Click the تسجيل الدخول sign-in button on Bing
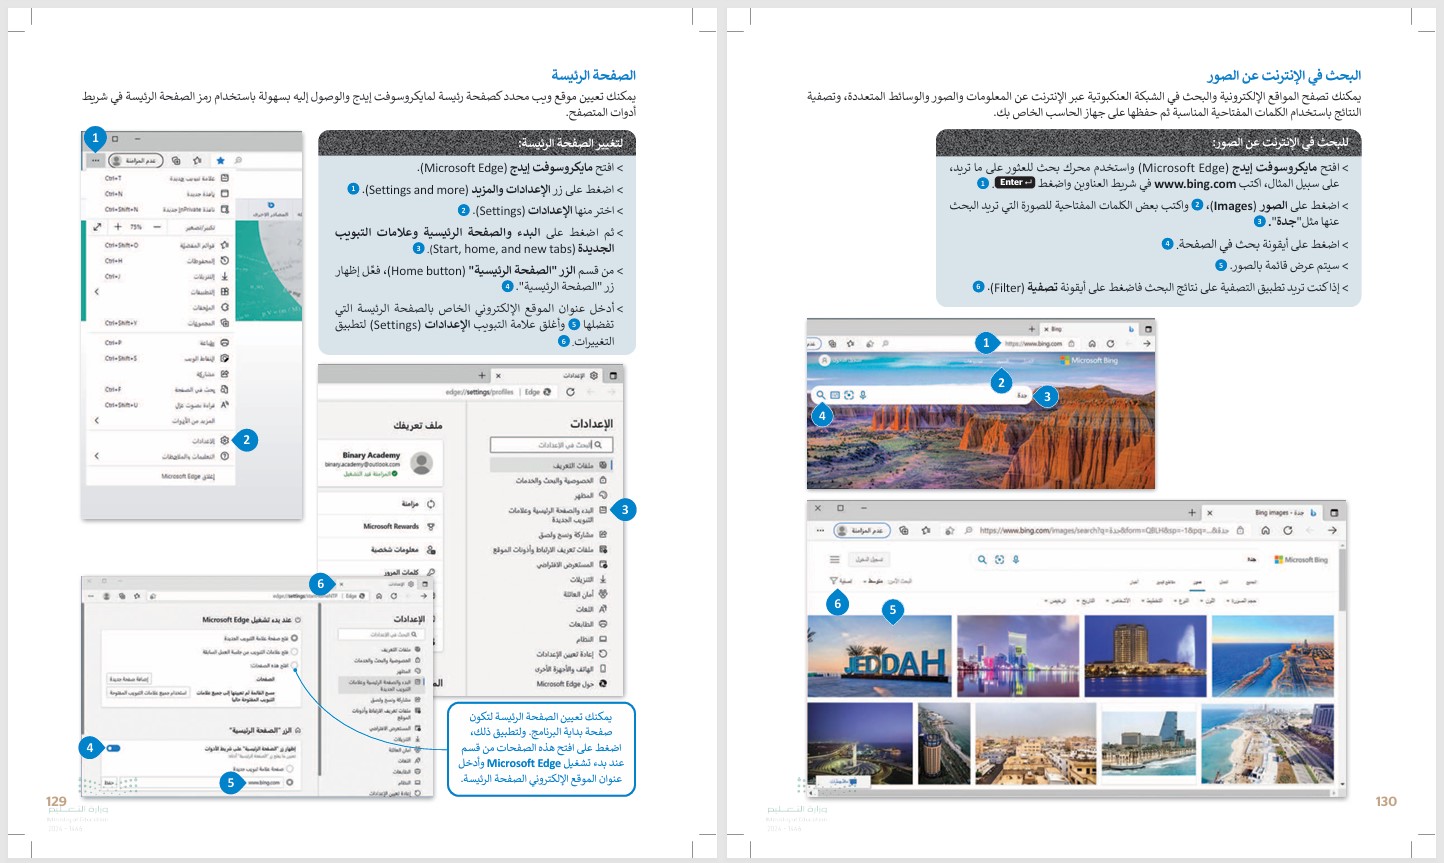This screenshot has width=1444, height=863. pos(869,559)
